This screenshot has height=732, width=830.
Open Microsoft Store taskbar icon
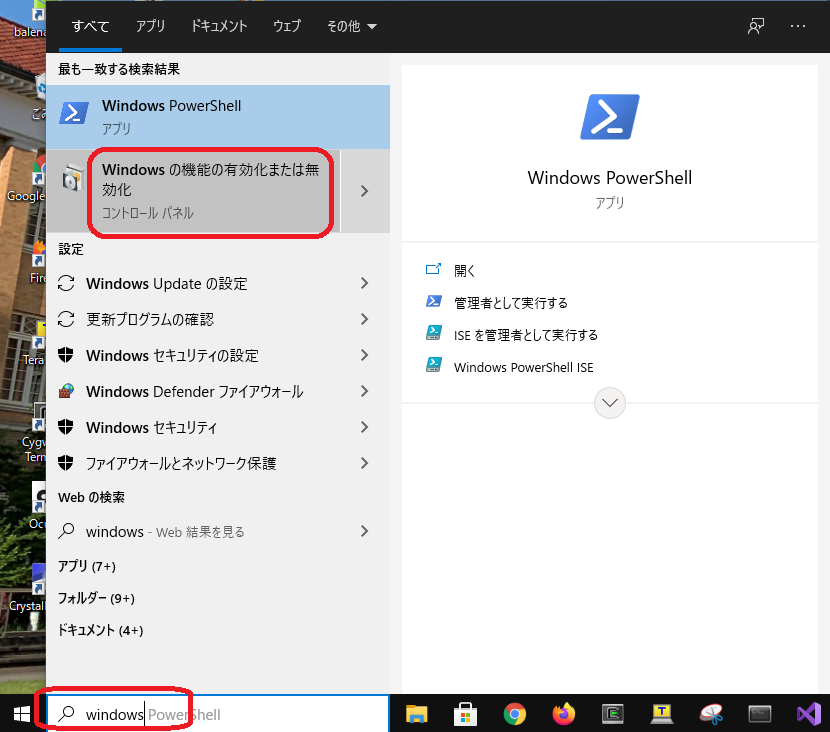[465, 714]
